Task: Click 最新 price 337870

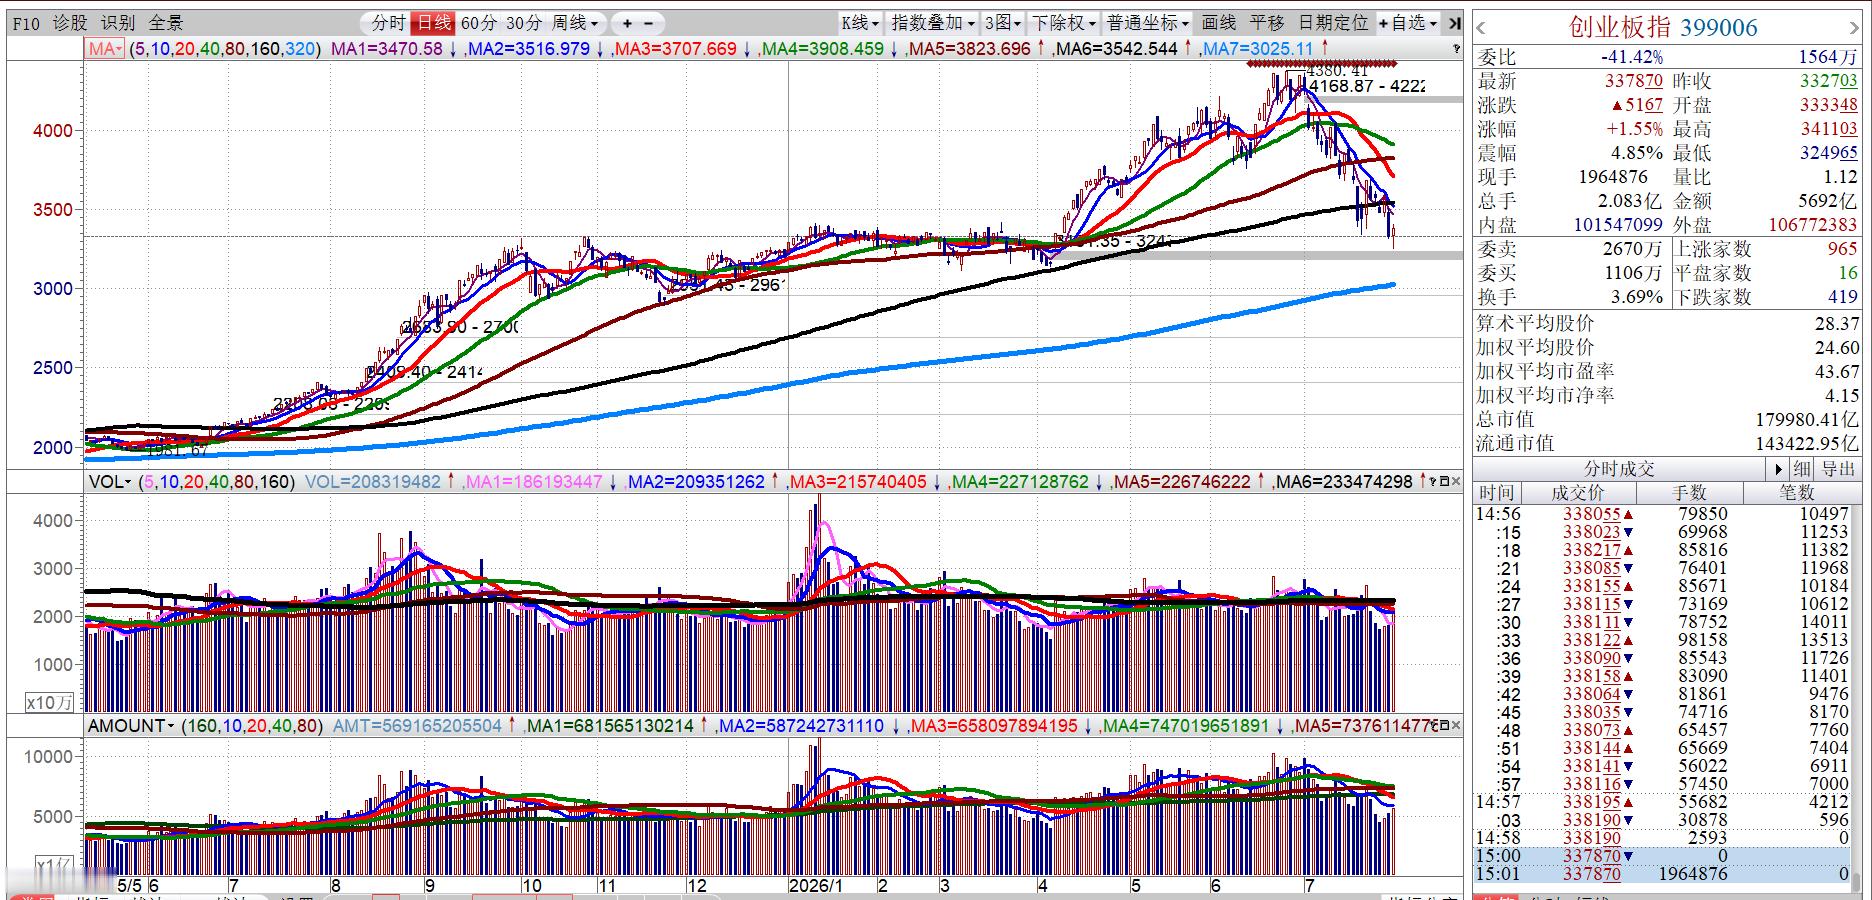Action: (1633, 81)
